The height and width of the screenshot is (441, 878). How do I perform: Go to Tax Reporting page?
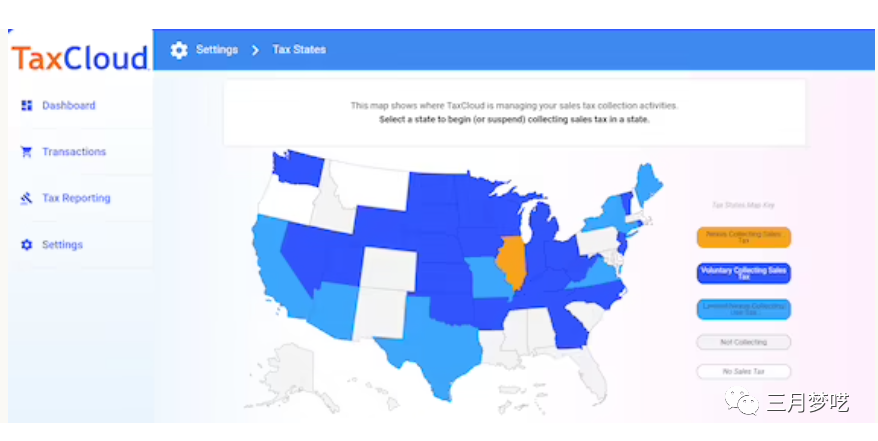pos(75,198)
